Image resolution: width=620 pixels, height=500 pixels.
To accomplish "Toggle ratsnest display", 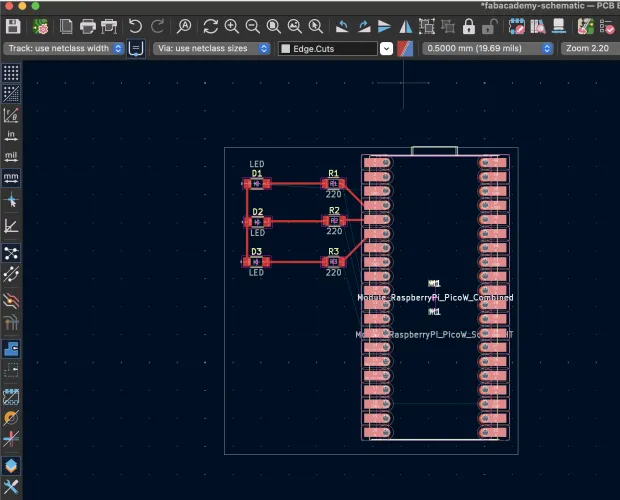I will 11,253.
